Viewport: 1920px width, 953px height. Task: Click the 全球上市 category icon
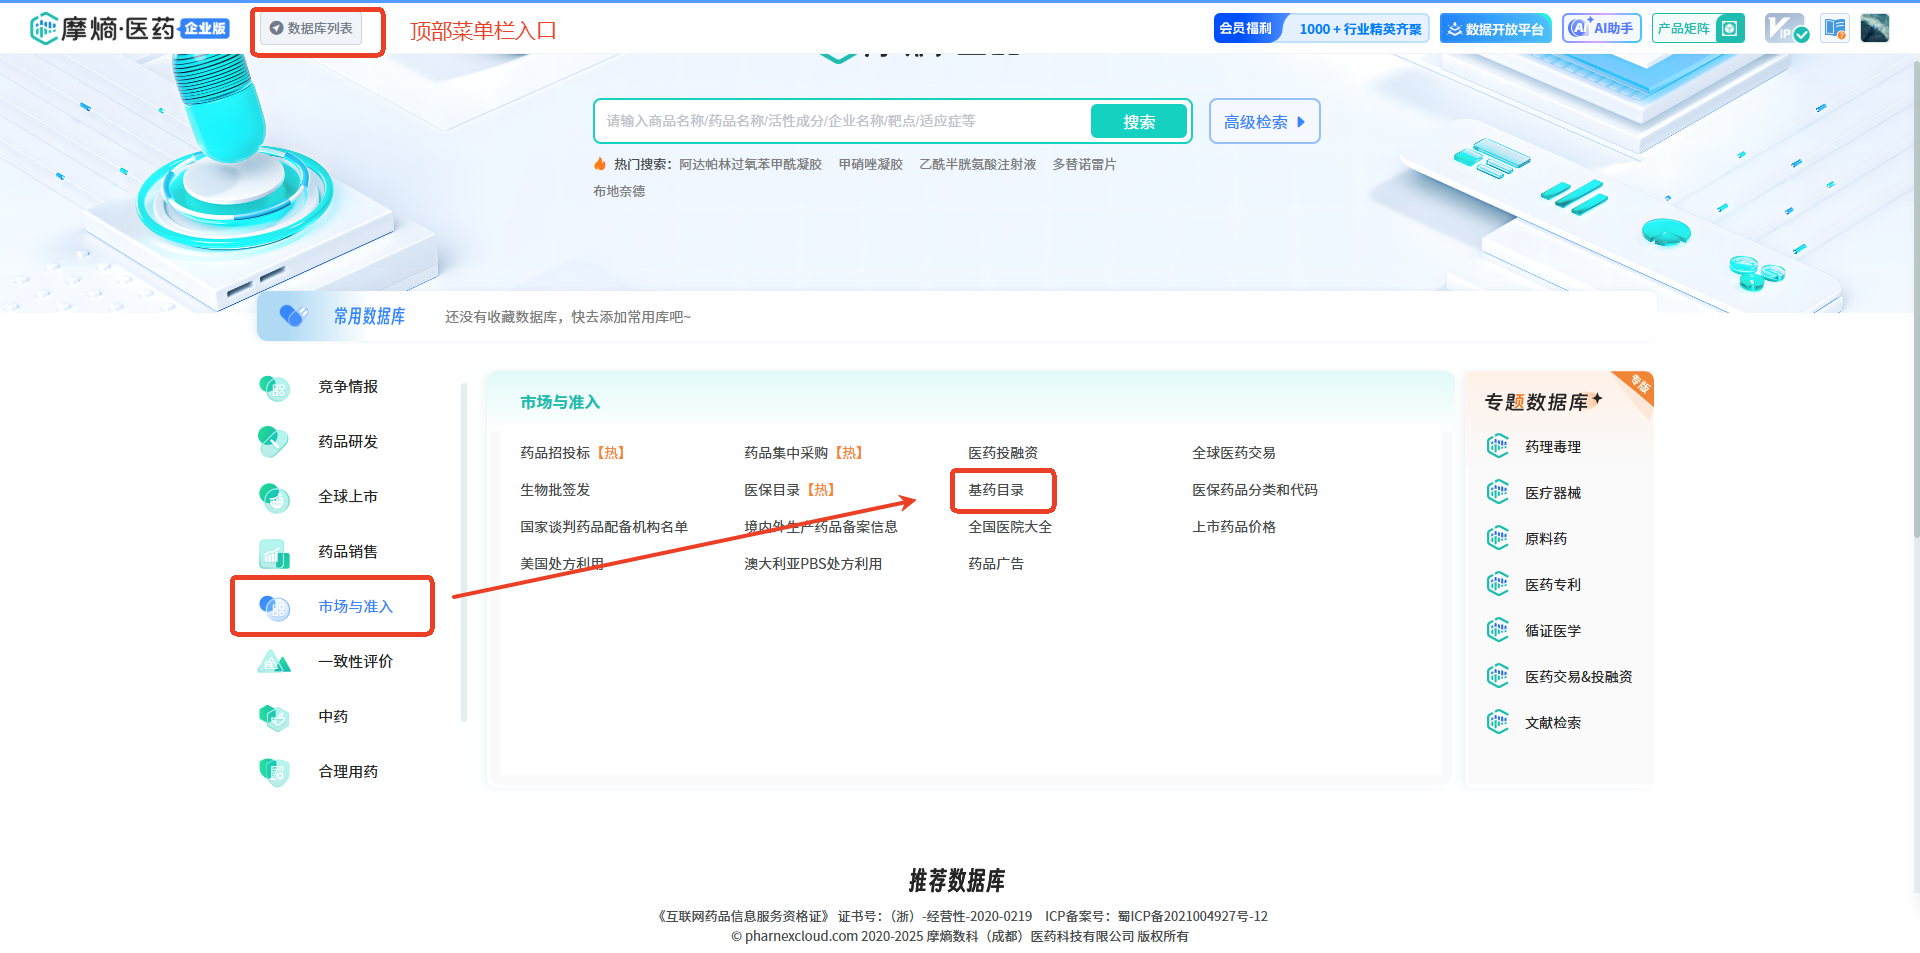point(274,497)
